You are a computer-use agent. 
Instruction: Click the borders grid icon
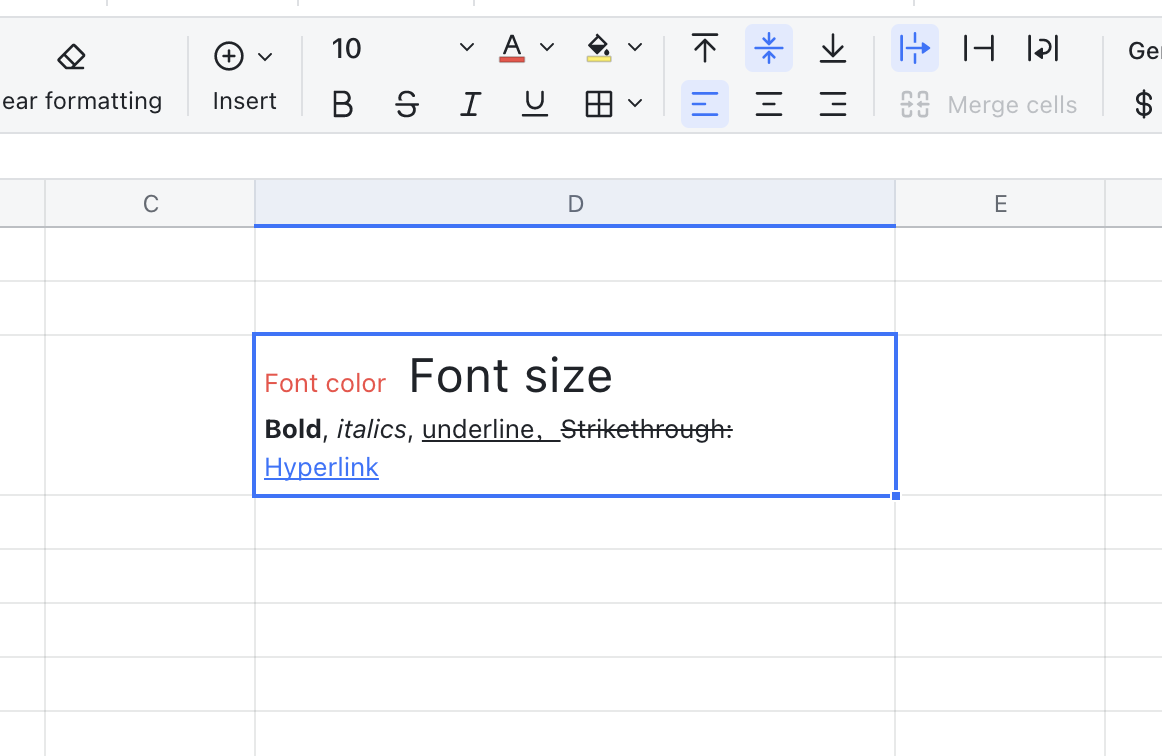pyautogui.click(x=599, y=104)
